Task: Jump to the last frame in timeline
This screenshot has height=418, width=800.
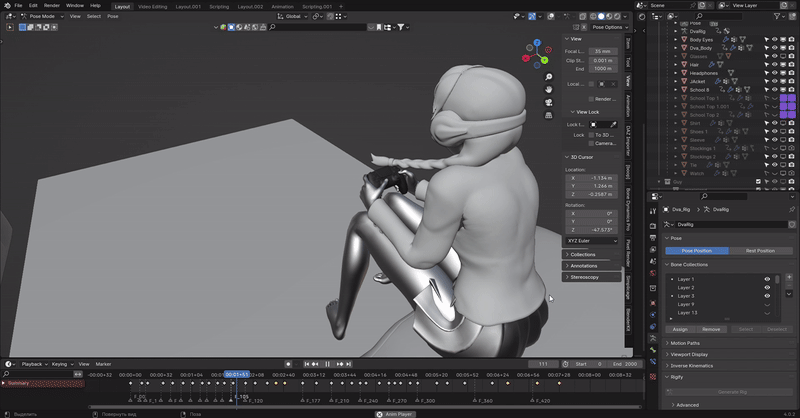Action: tap(348, 364)
